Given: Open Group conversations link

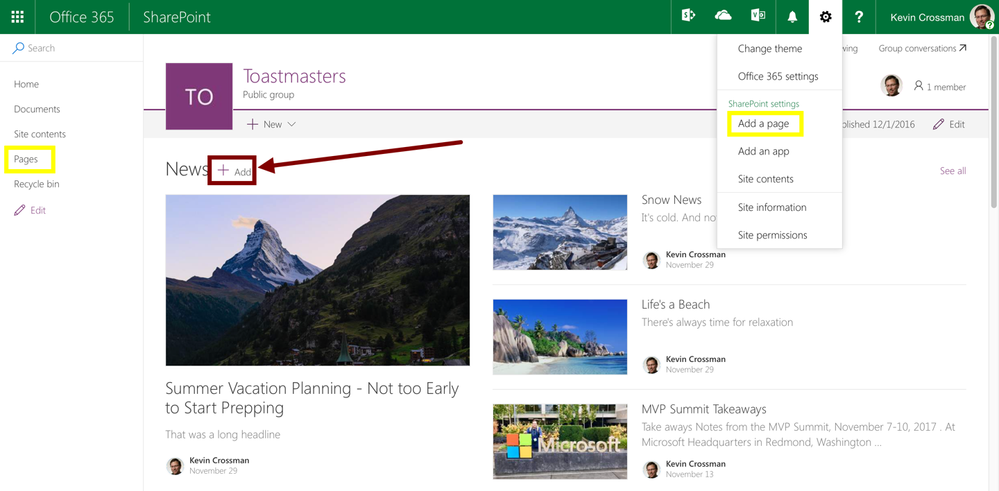Looking at the screenshot, I should (x=922, y=48).
